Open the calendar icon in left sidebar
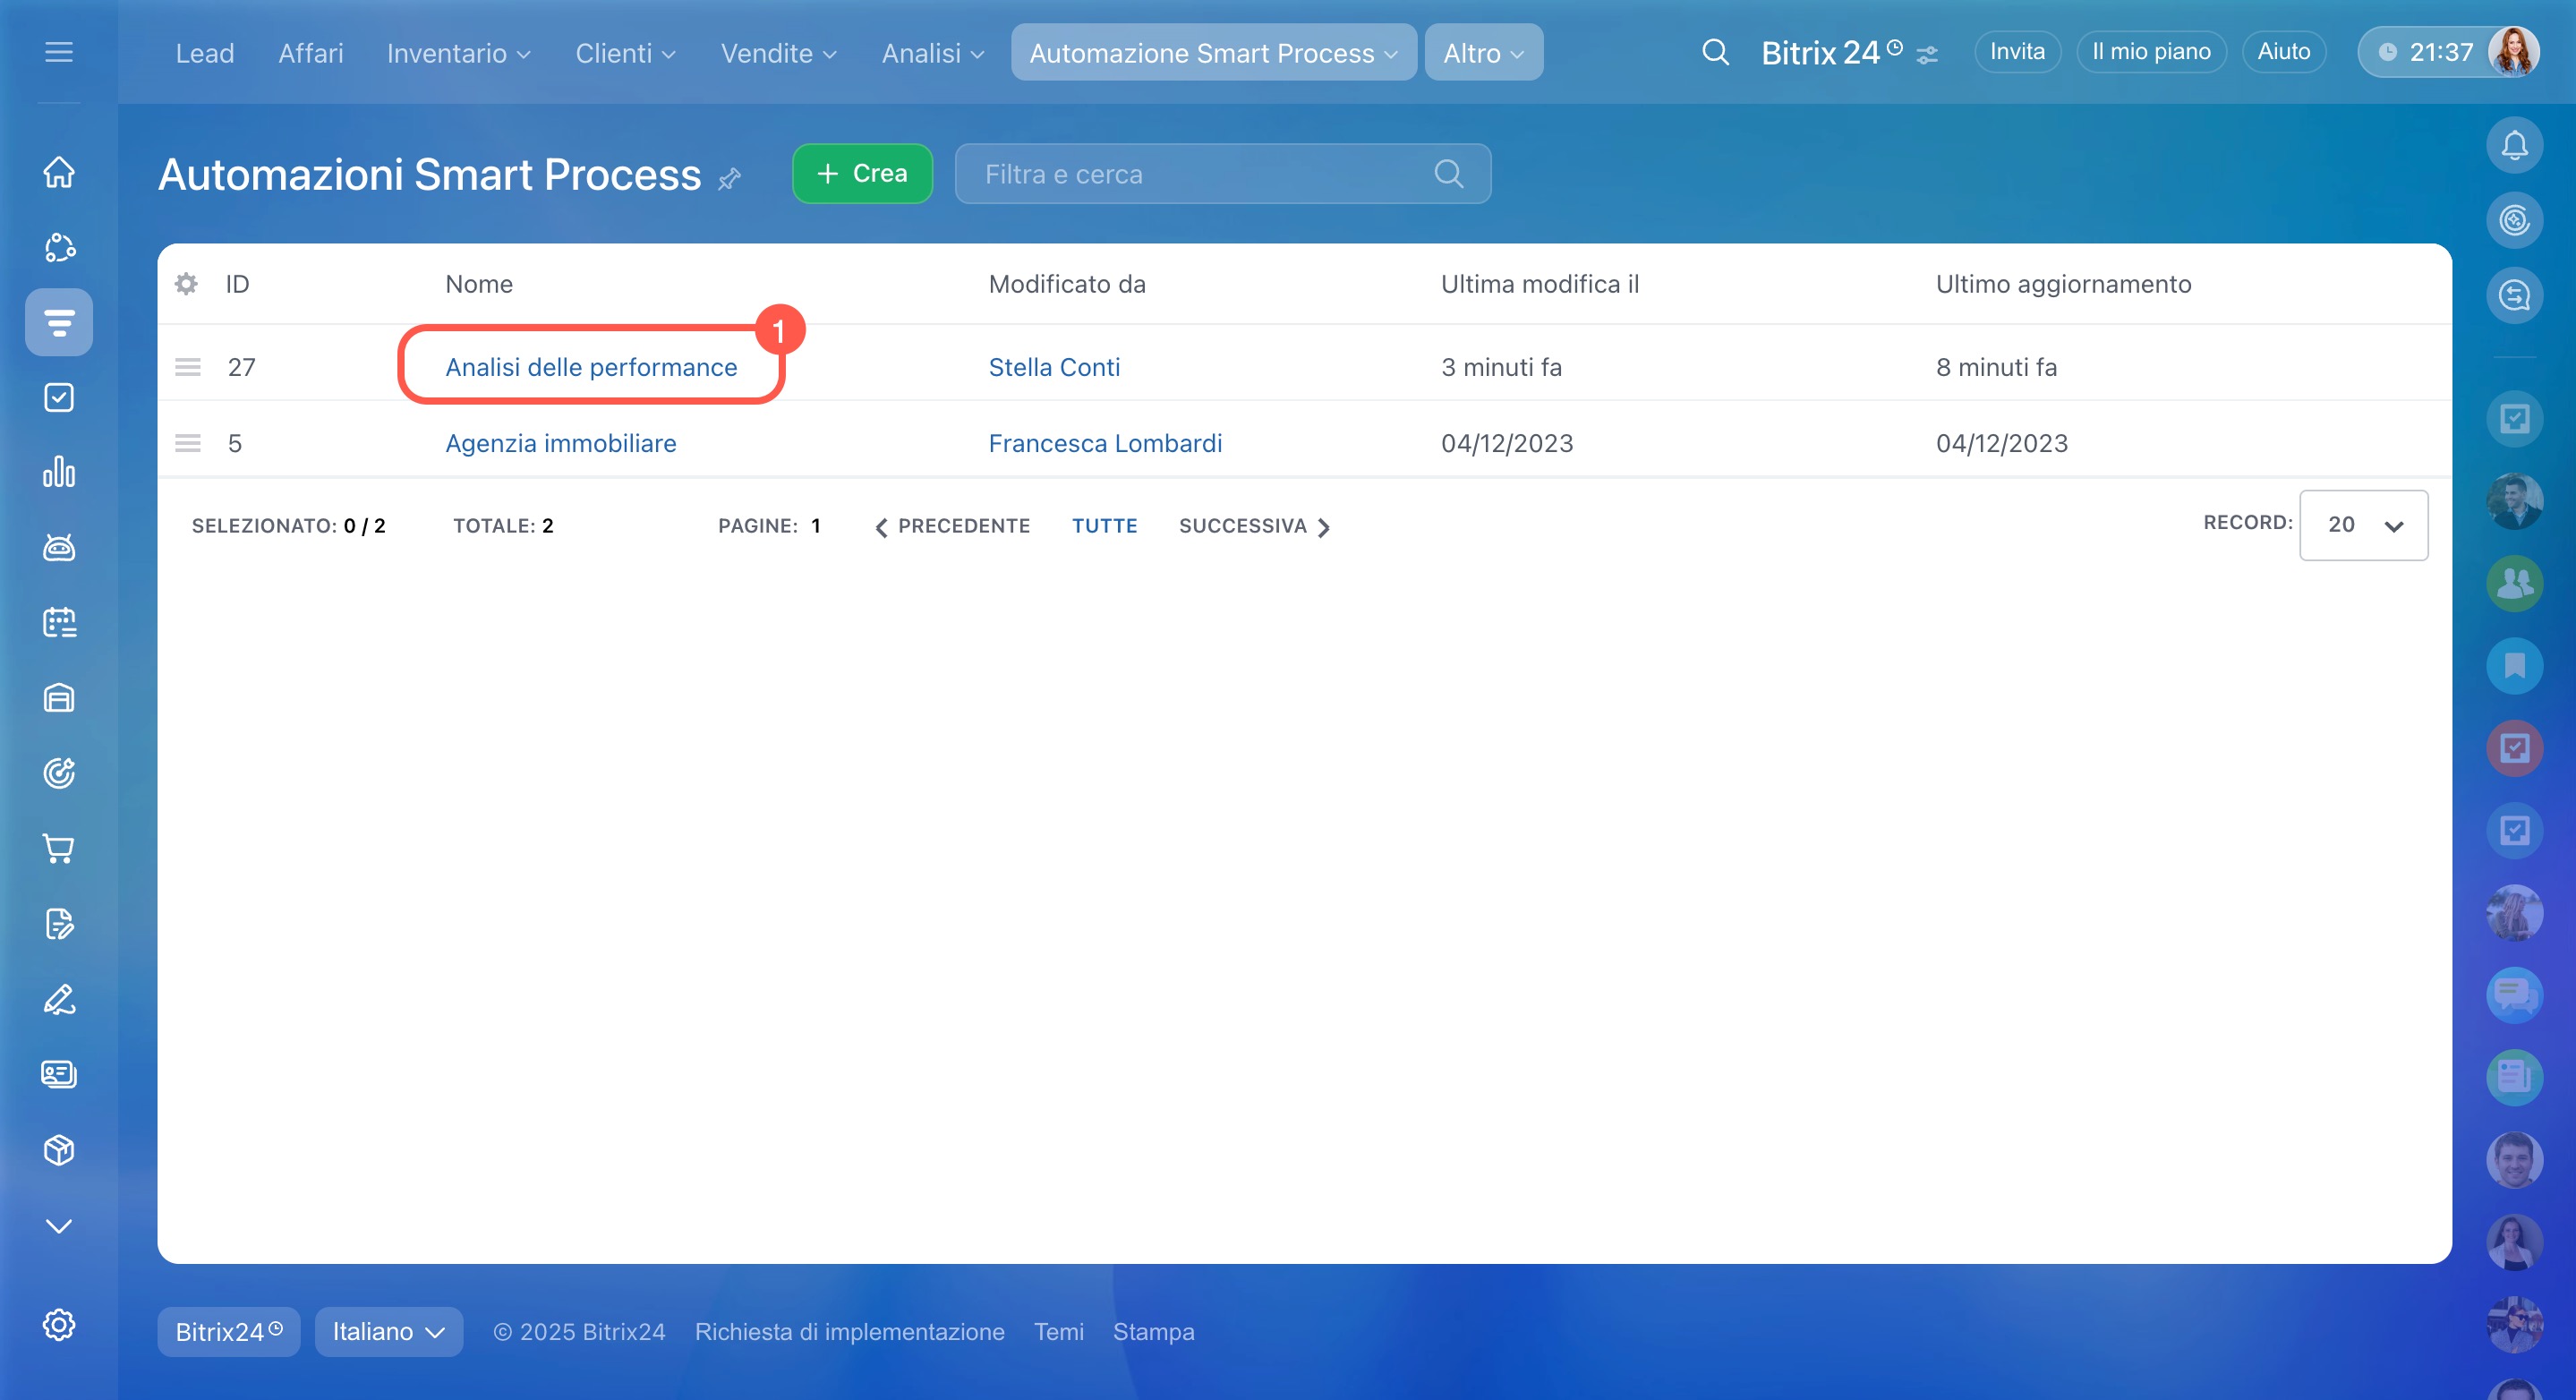Image resolution: width=2576 pixels, height=1400 pixels. click(x=59, y=623)
